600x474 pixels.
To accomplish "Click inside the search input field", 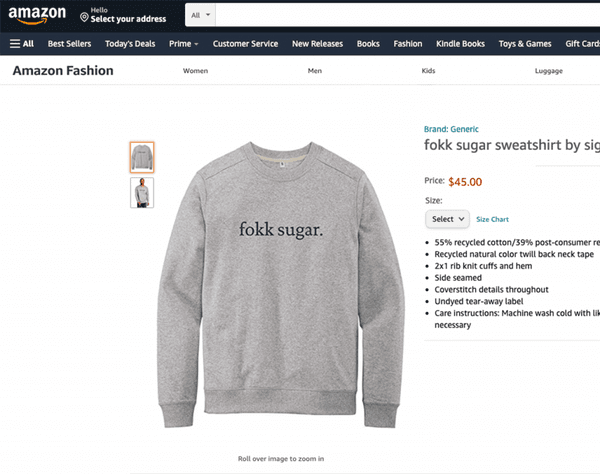I will tap(400, 16).
